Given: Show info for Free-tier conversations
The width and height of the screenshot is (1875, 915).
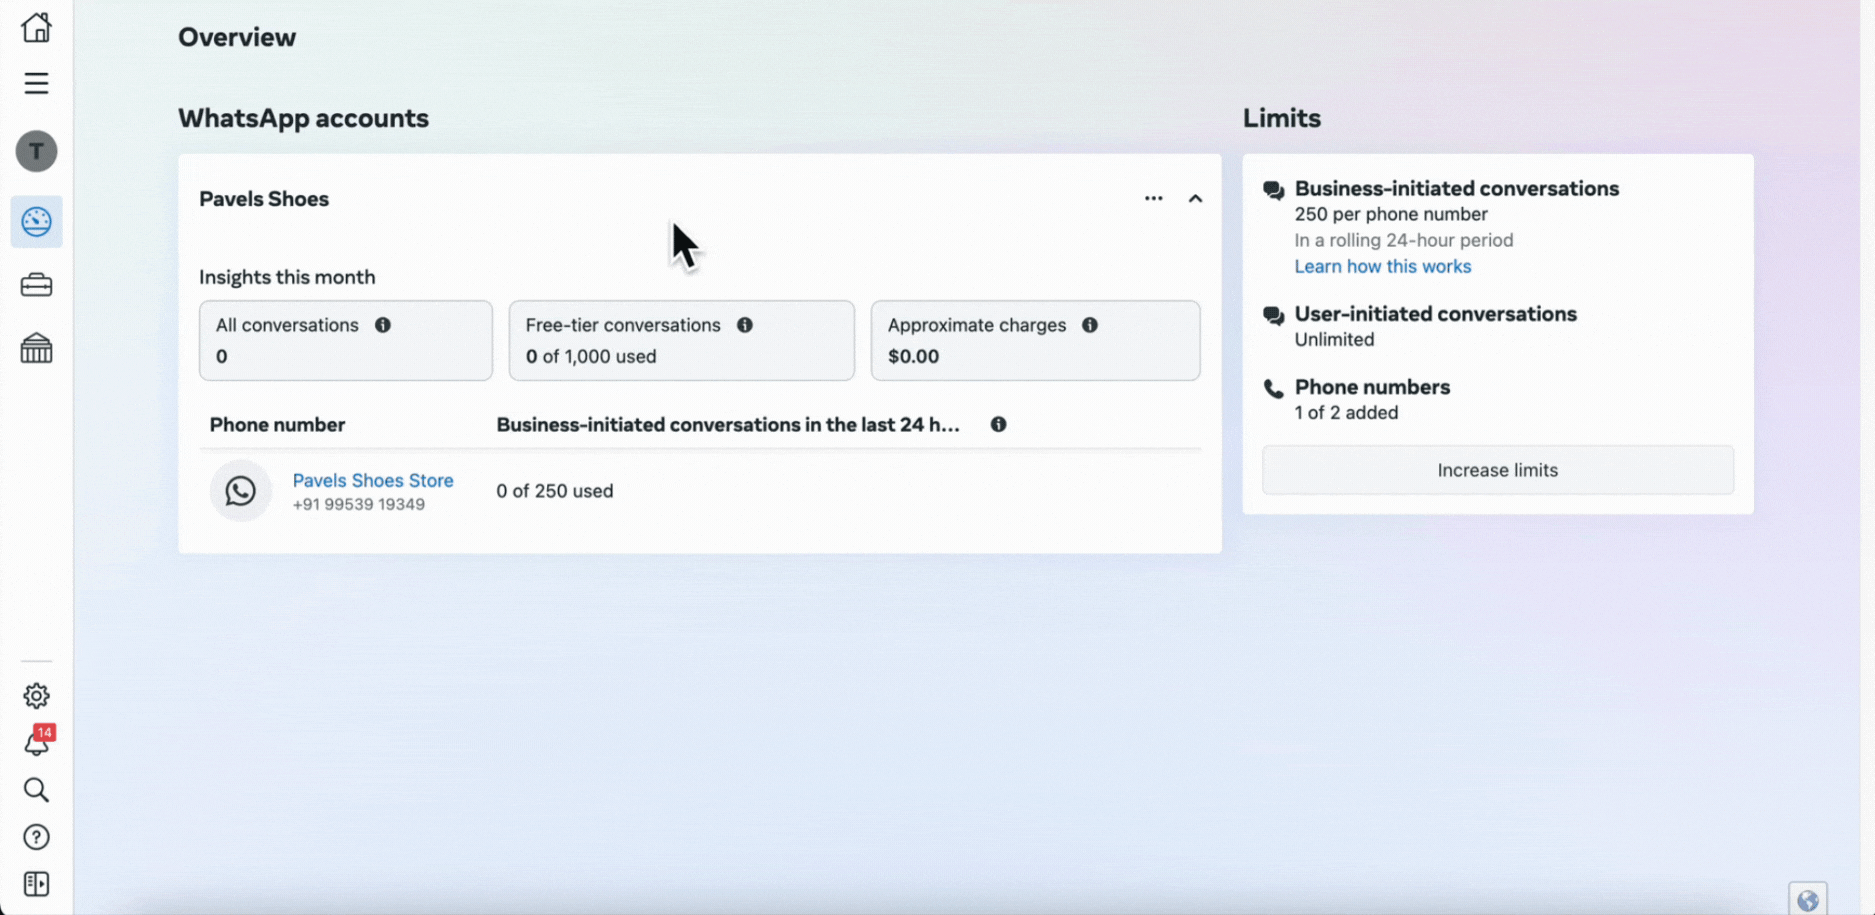Looking at the screenshot, I should tap(745, 325).
